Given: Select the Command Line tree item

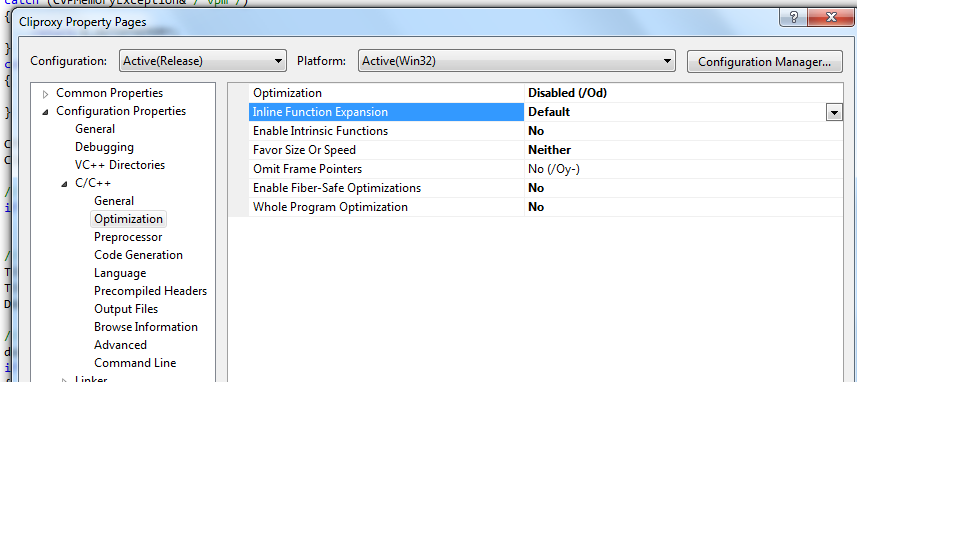Looking at the screenshot, I should point(135,362).
